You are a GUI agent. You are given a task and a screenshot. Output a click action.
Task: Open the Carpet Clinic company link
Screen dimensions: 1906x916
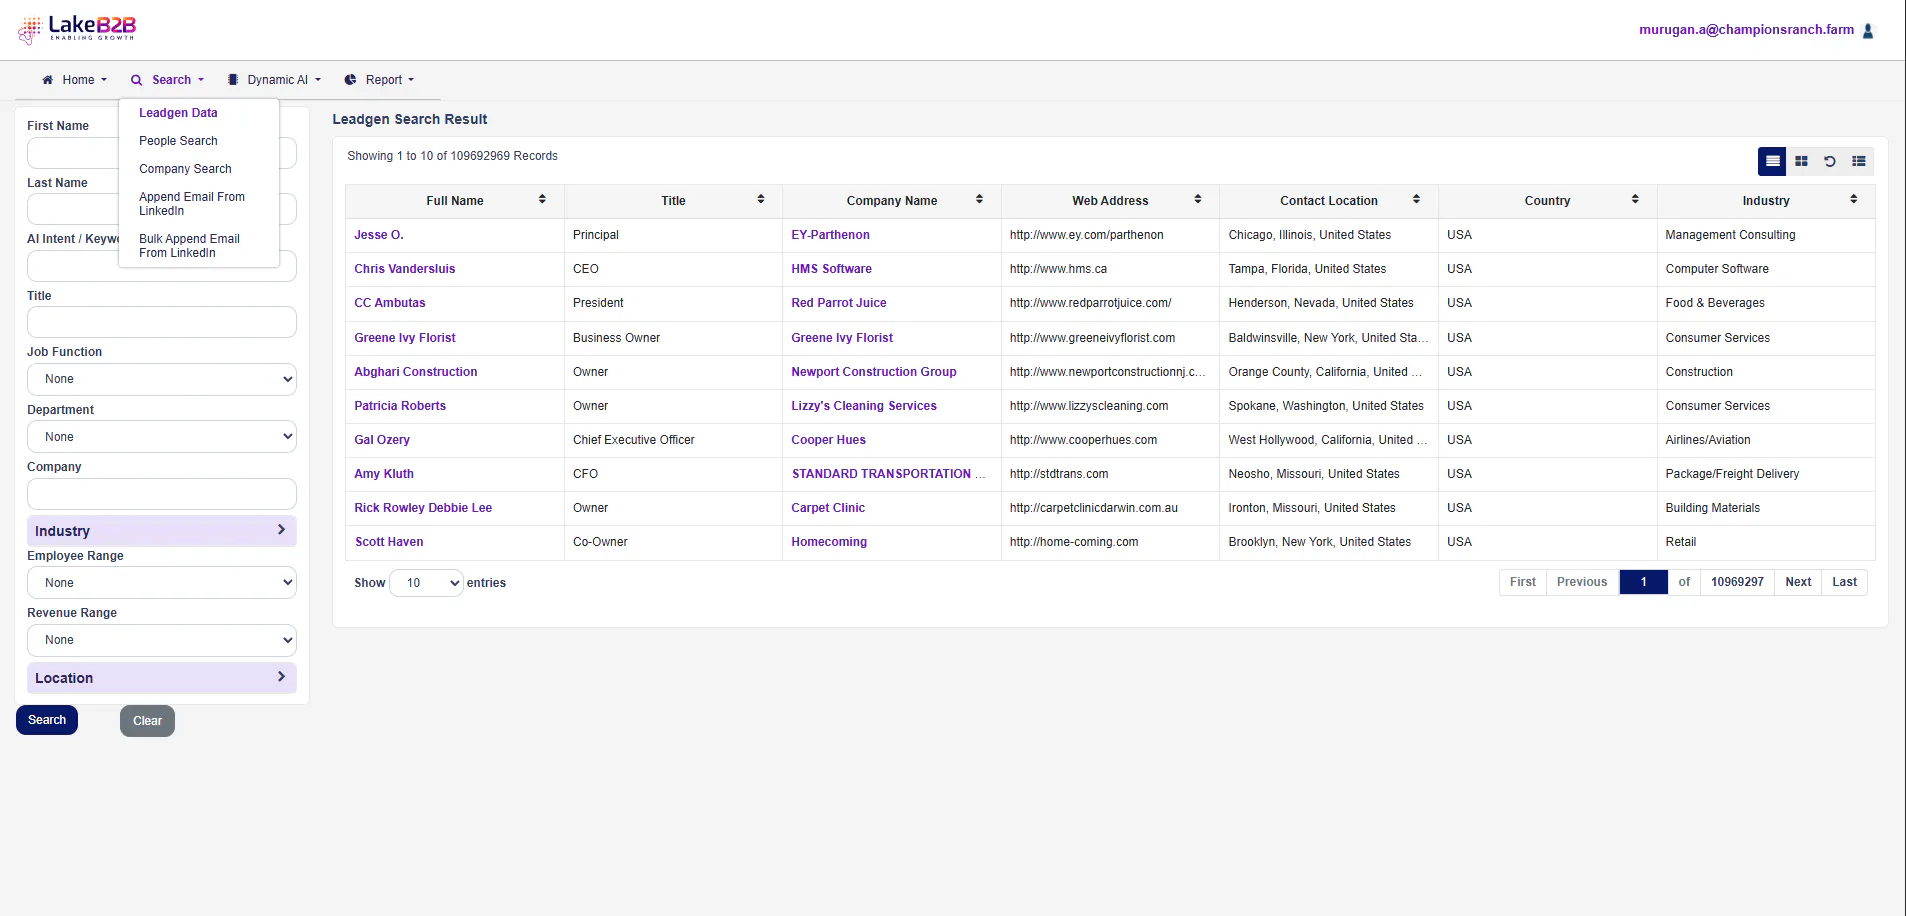coord(828,508)
